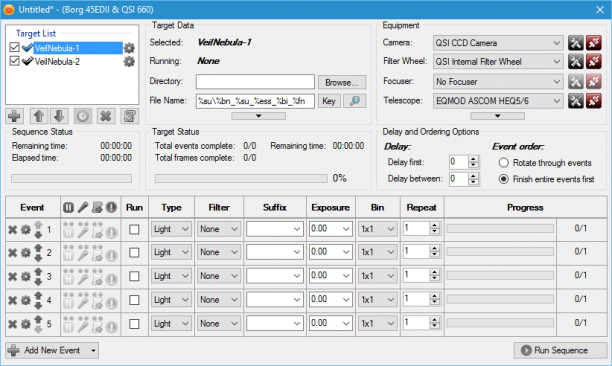Viewport: 612px width, 366px height.
Task: Click the Browse button
Action: coord(342,82)
